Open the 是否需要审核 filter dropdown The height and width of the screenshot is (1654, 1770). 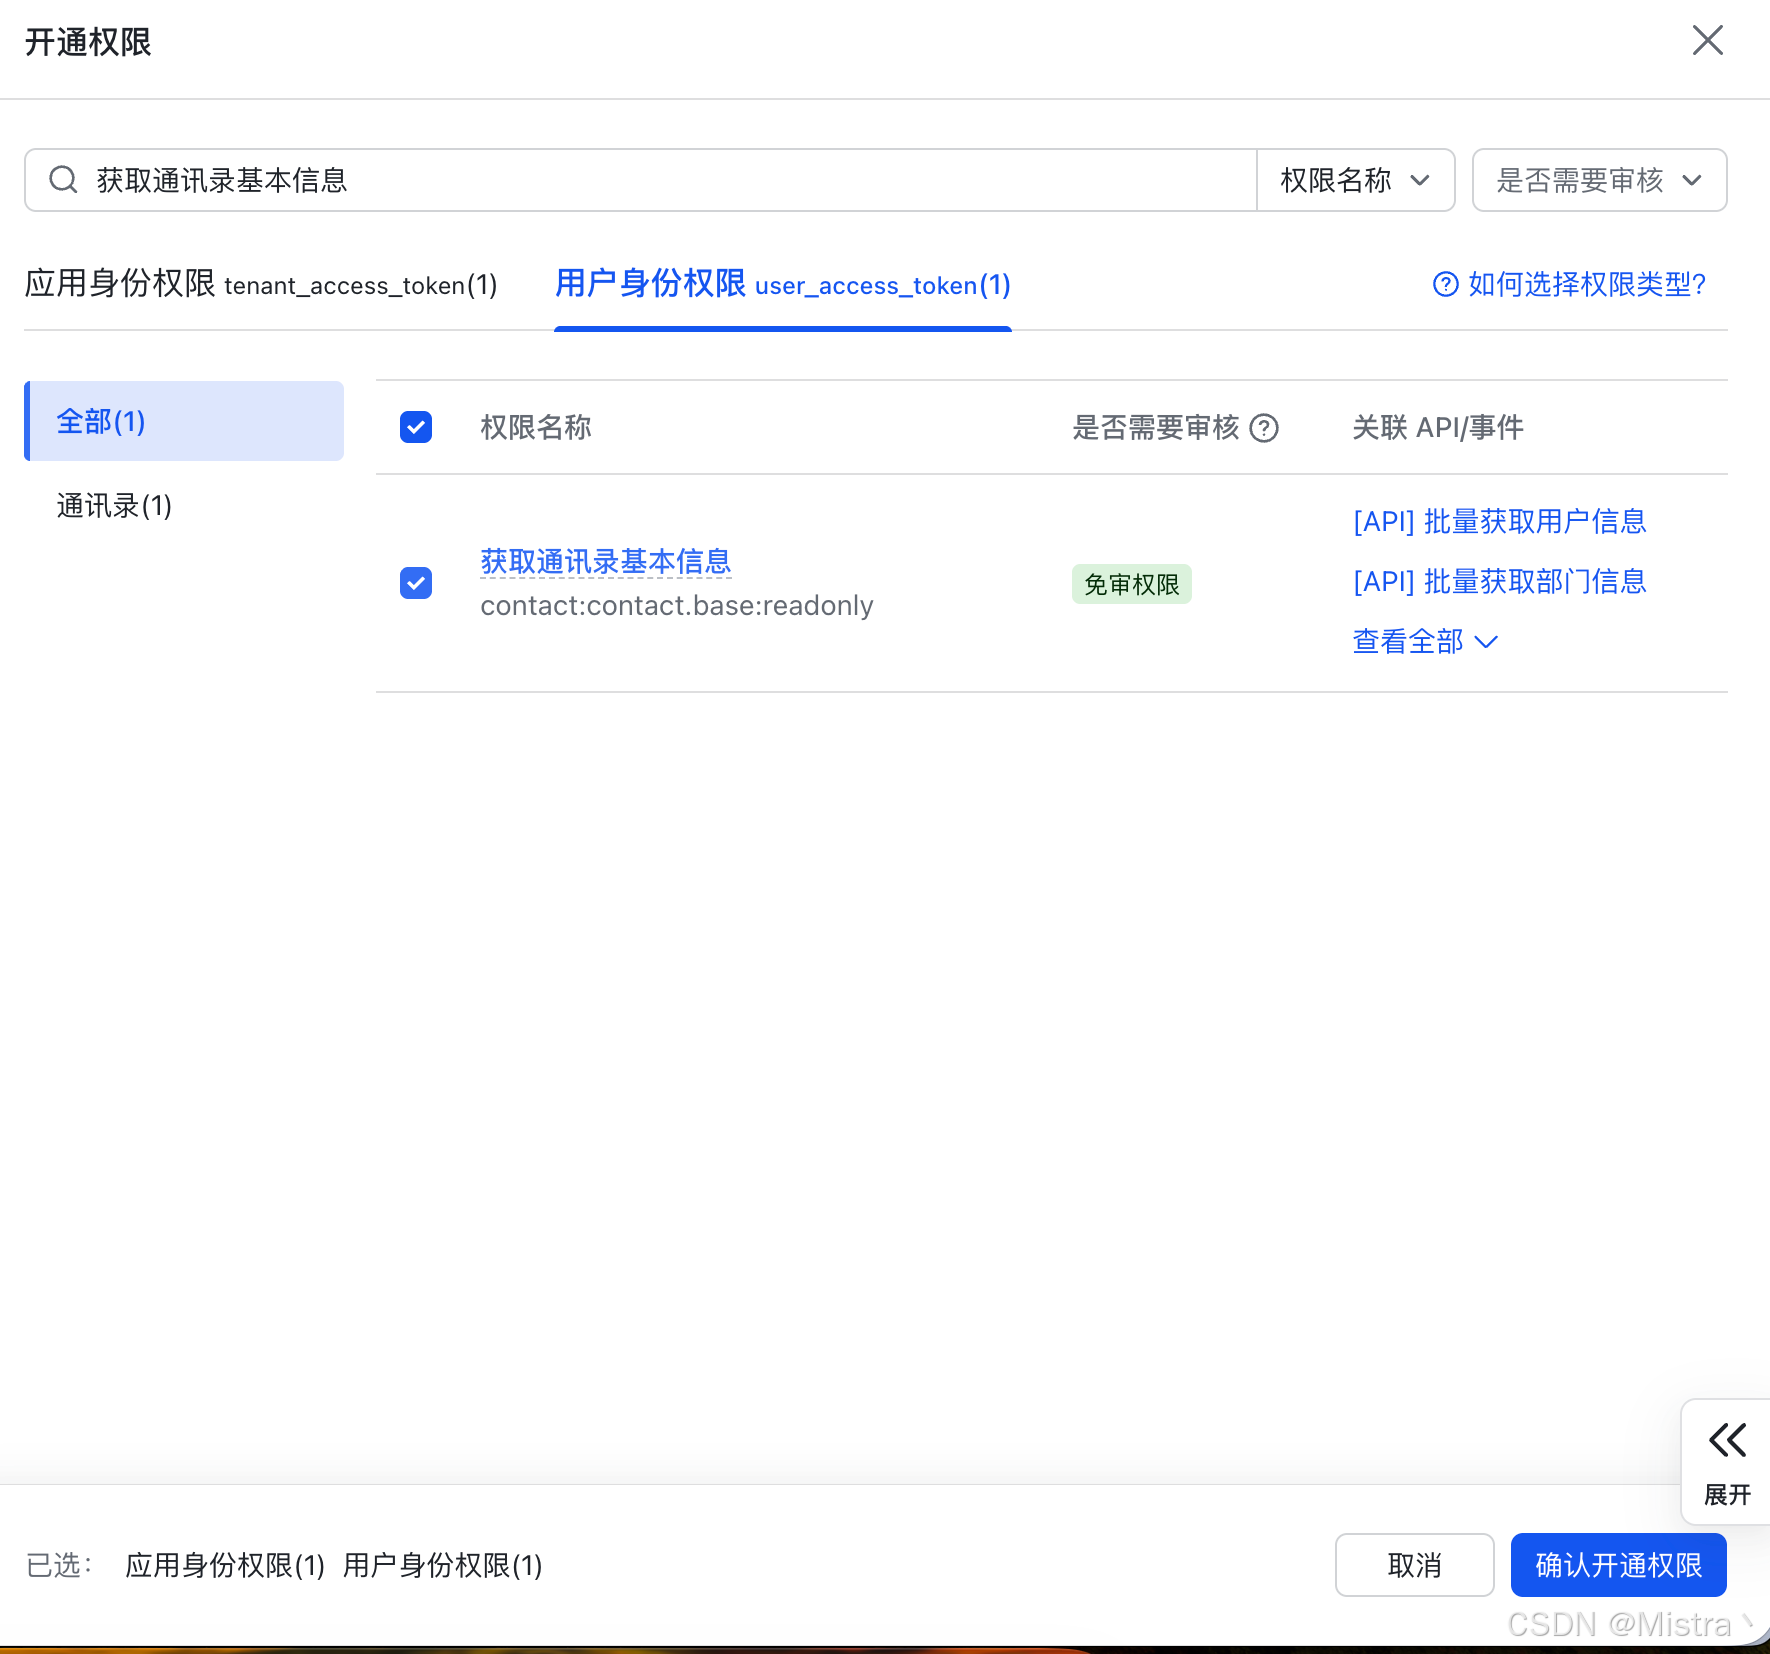(1597, 180)
